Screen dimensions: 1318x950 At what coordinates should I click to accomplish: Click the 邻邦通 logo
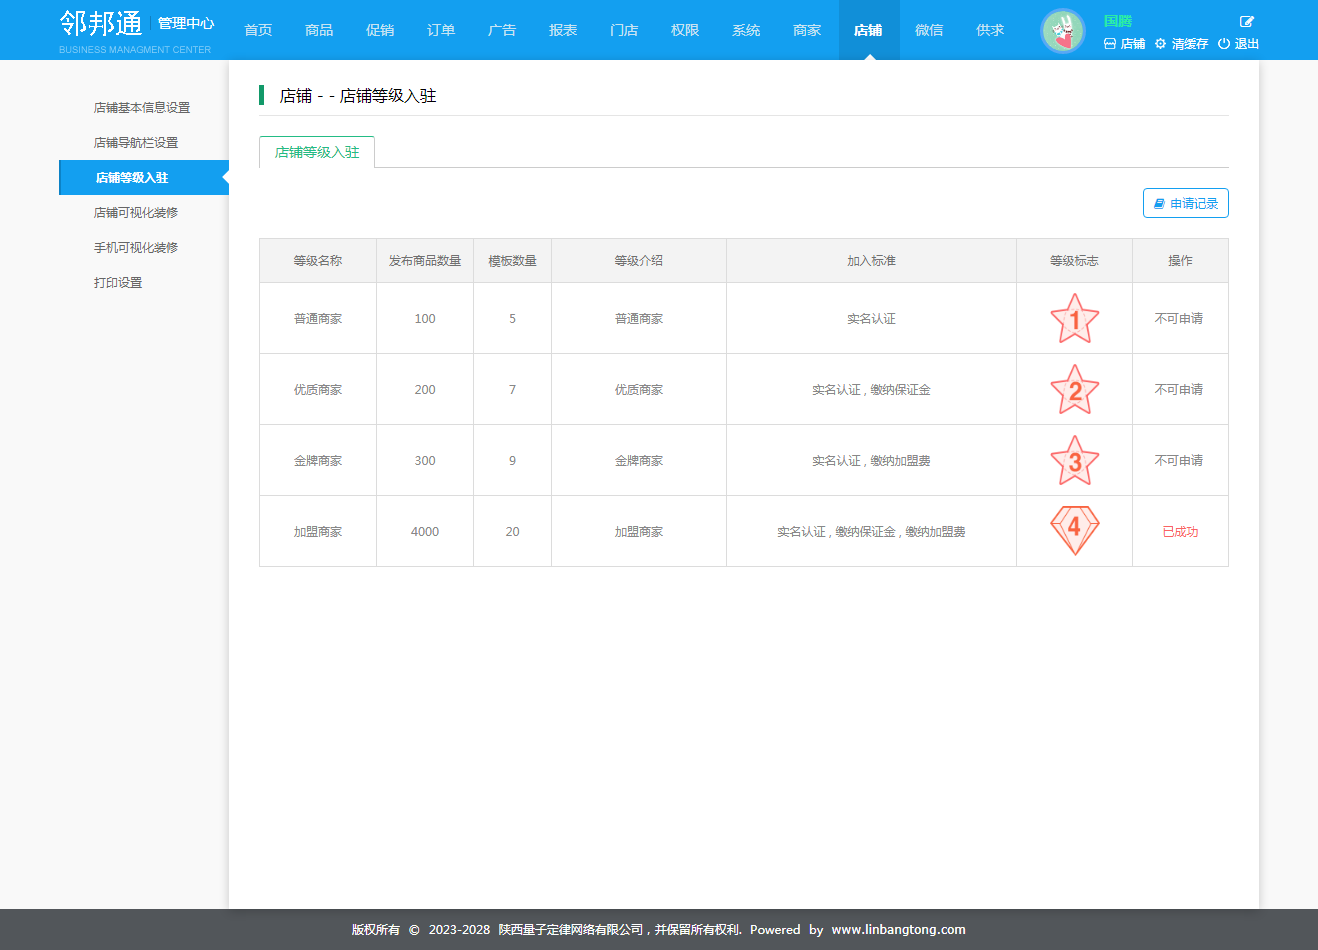101,23
